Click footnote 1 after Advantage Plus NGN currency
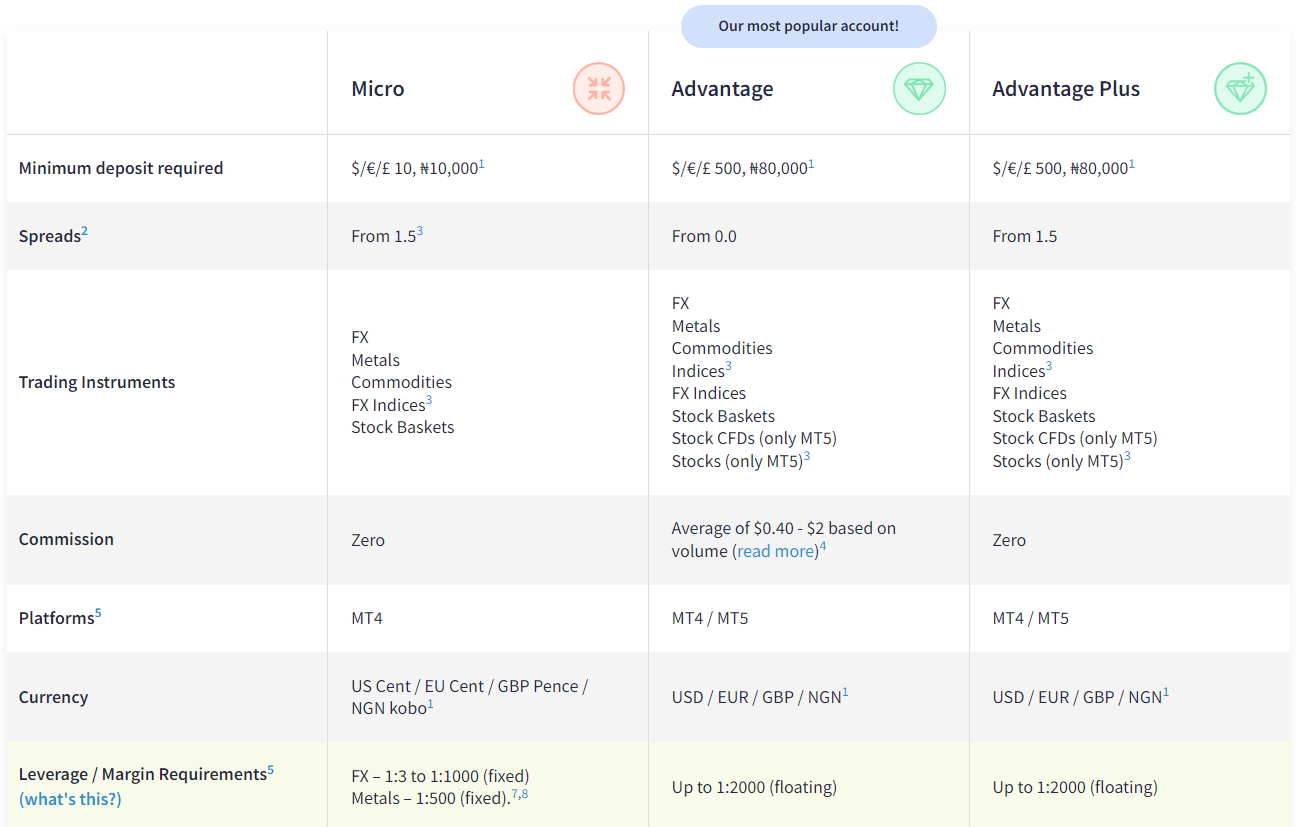The width and height of the screenshot is (1296, 827). [x=1166, y=692]
